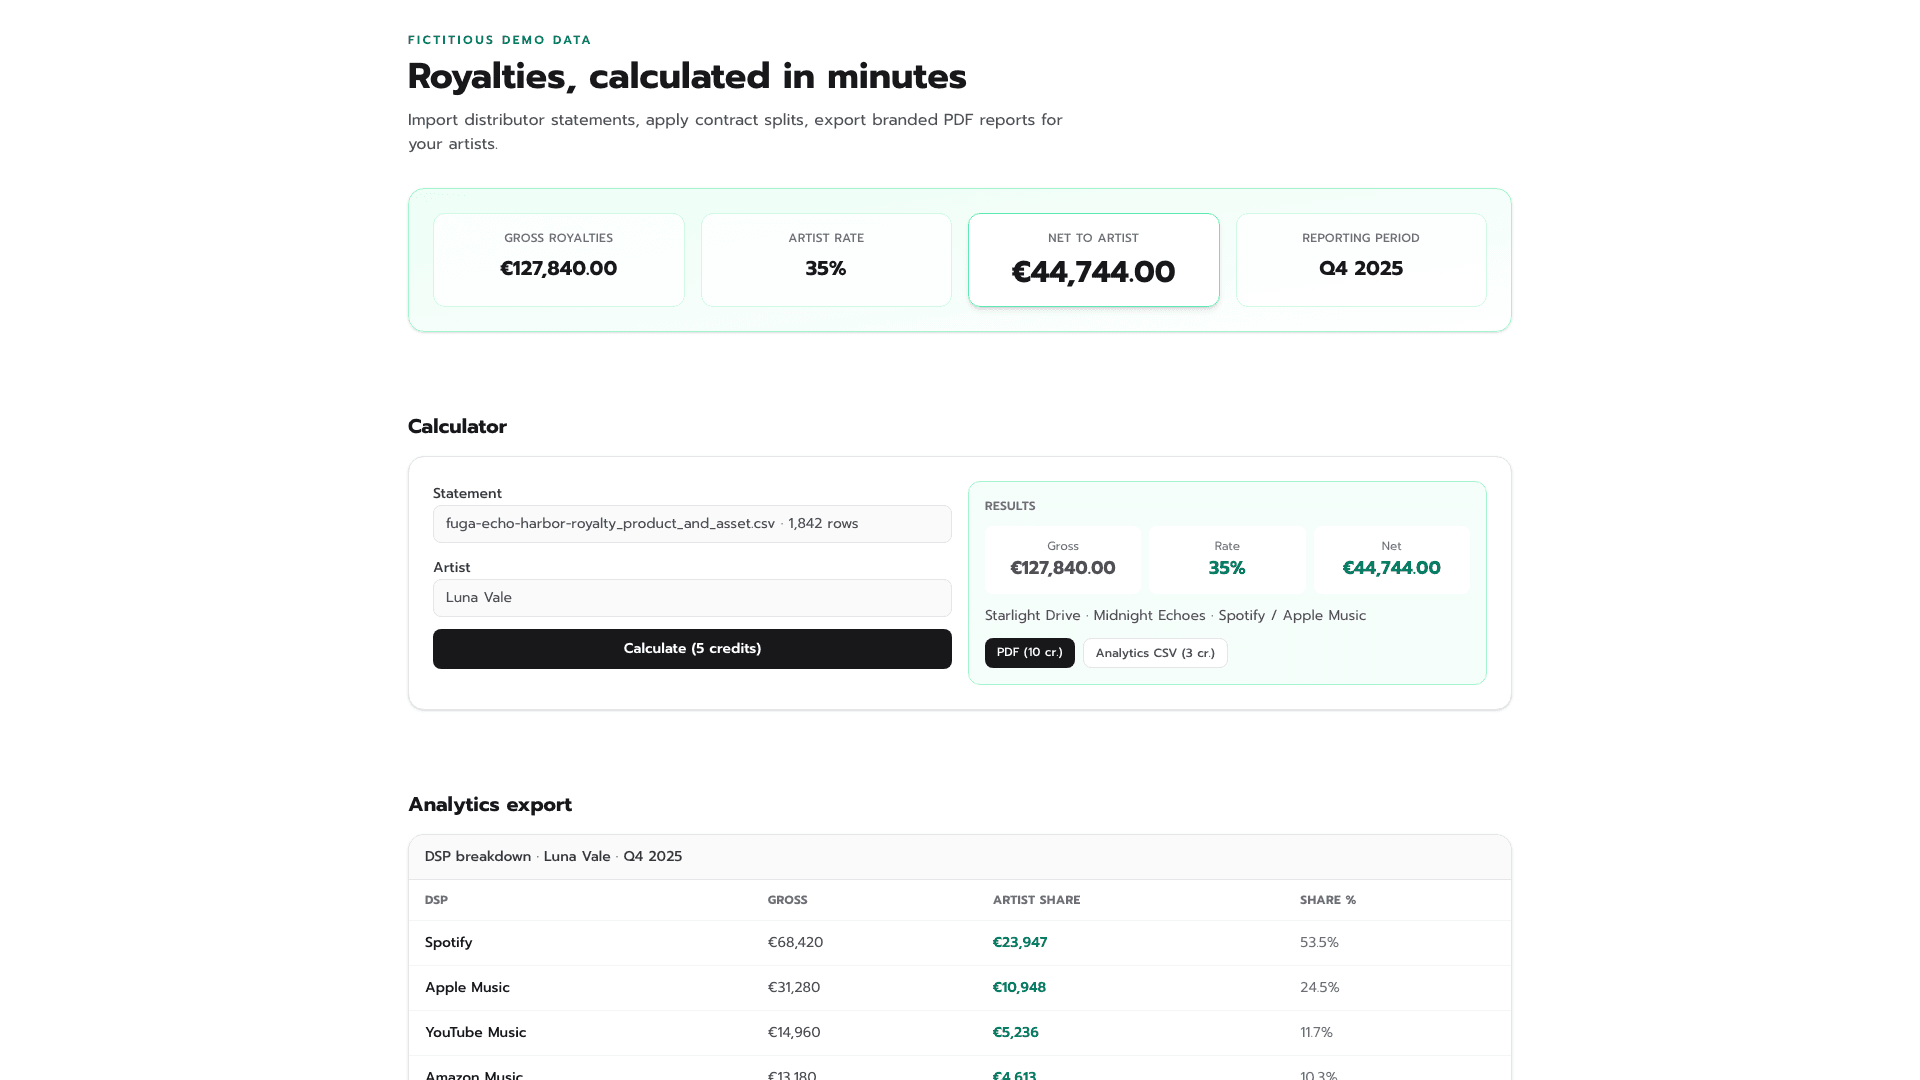This screenshot has width=1920, height=1080.
Task: Click the Artist field showing Luna Vale
Action: click(x=692, y=598)
